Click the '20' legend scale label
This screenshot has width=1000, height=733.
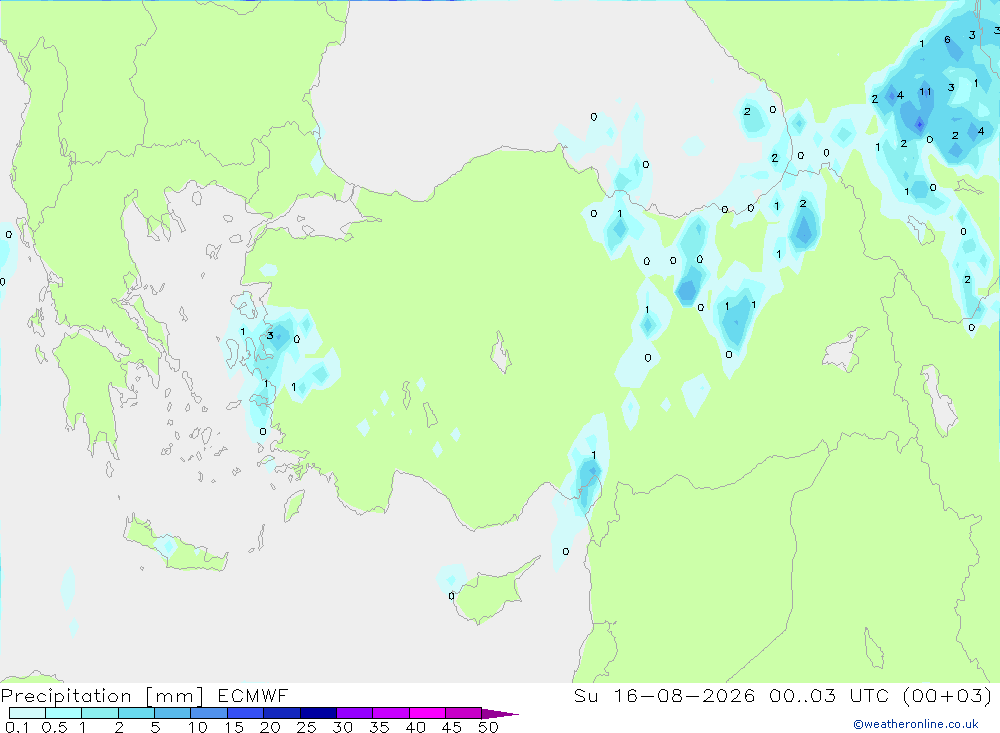(x=270, y=727)
